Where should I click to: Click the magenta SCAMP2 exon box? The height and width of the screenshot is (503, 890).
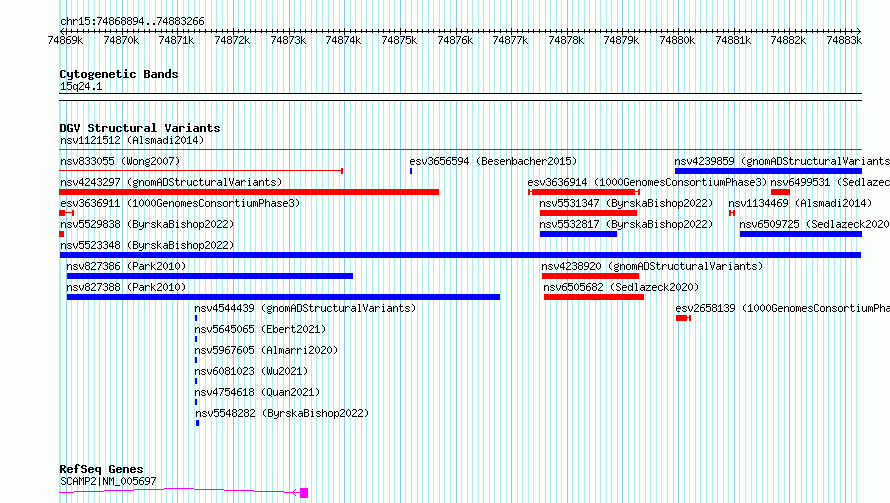(x=304, y=493)
